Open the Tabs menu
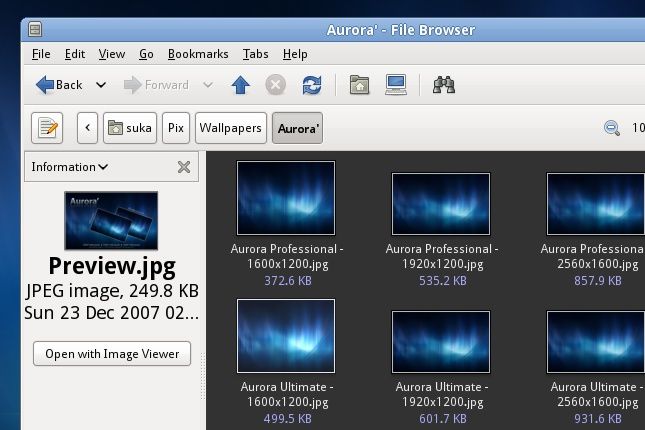Viewport: 645px width, 430px height. 255,54
